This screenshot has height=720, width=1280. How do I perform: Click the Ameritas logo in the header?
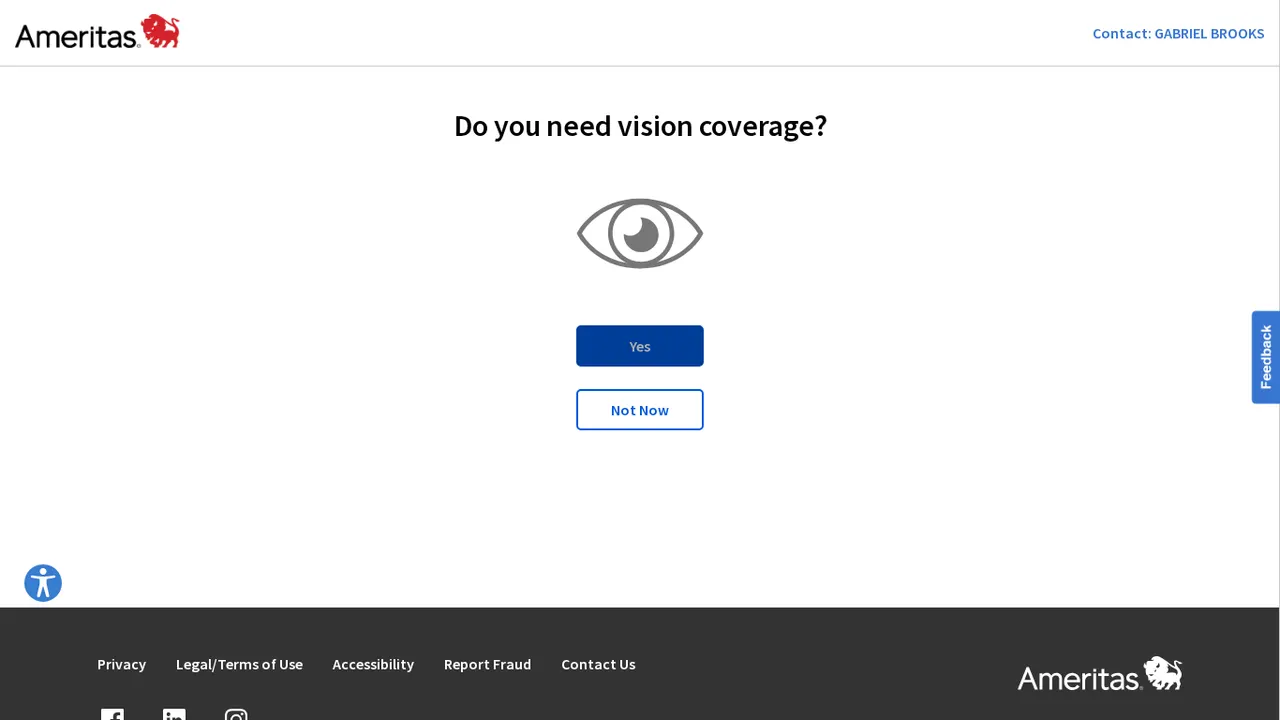coord(97,32)
